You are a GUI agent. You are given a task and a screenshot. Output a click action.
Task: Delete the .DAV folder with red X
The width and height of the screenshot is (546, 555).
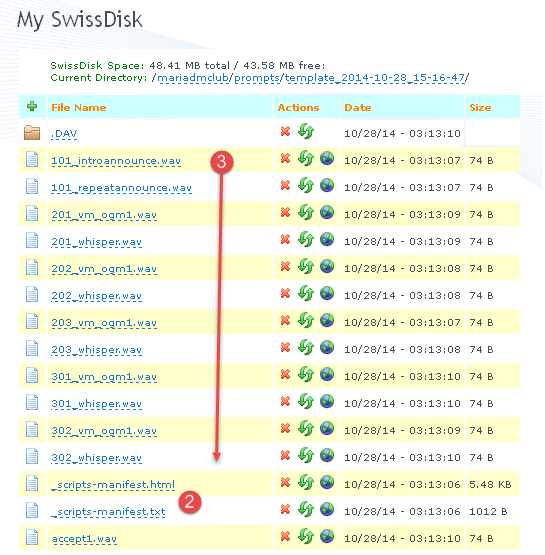coord(285,131)
